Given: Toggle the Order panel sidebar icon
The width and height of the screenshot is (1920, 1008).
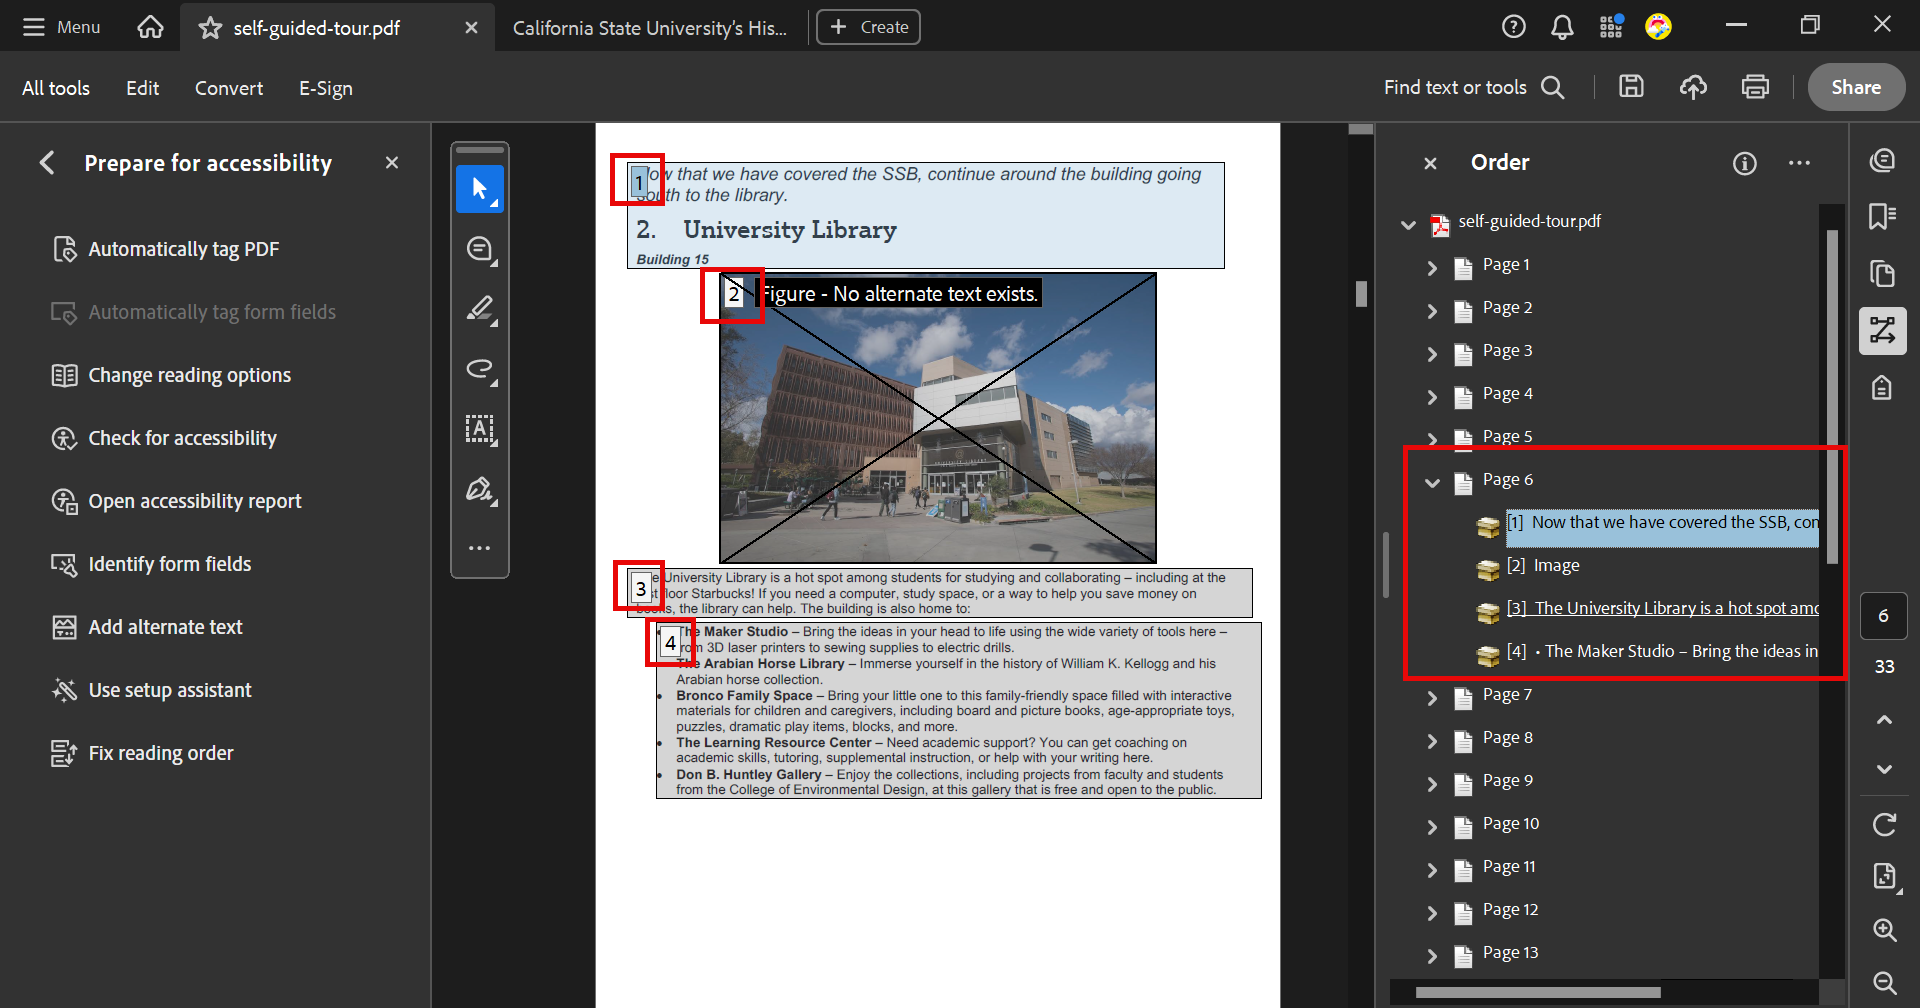Looking at the screenshot, I should point(1883,331).
